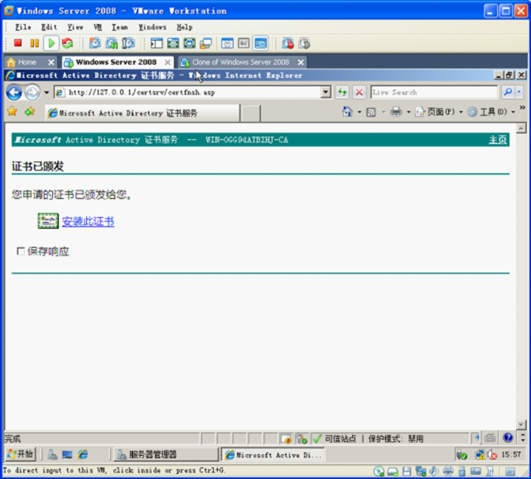The height and width of the screenshot is (479, 531).
Task: Close the Home tab X
Action: [x=51, y=62]
